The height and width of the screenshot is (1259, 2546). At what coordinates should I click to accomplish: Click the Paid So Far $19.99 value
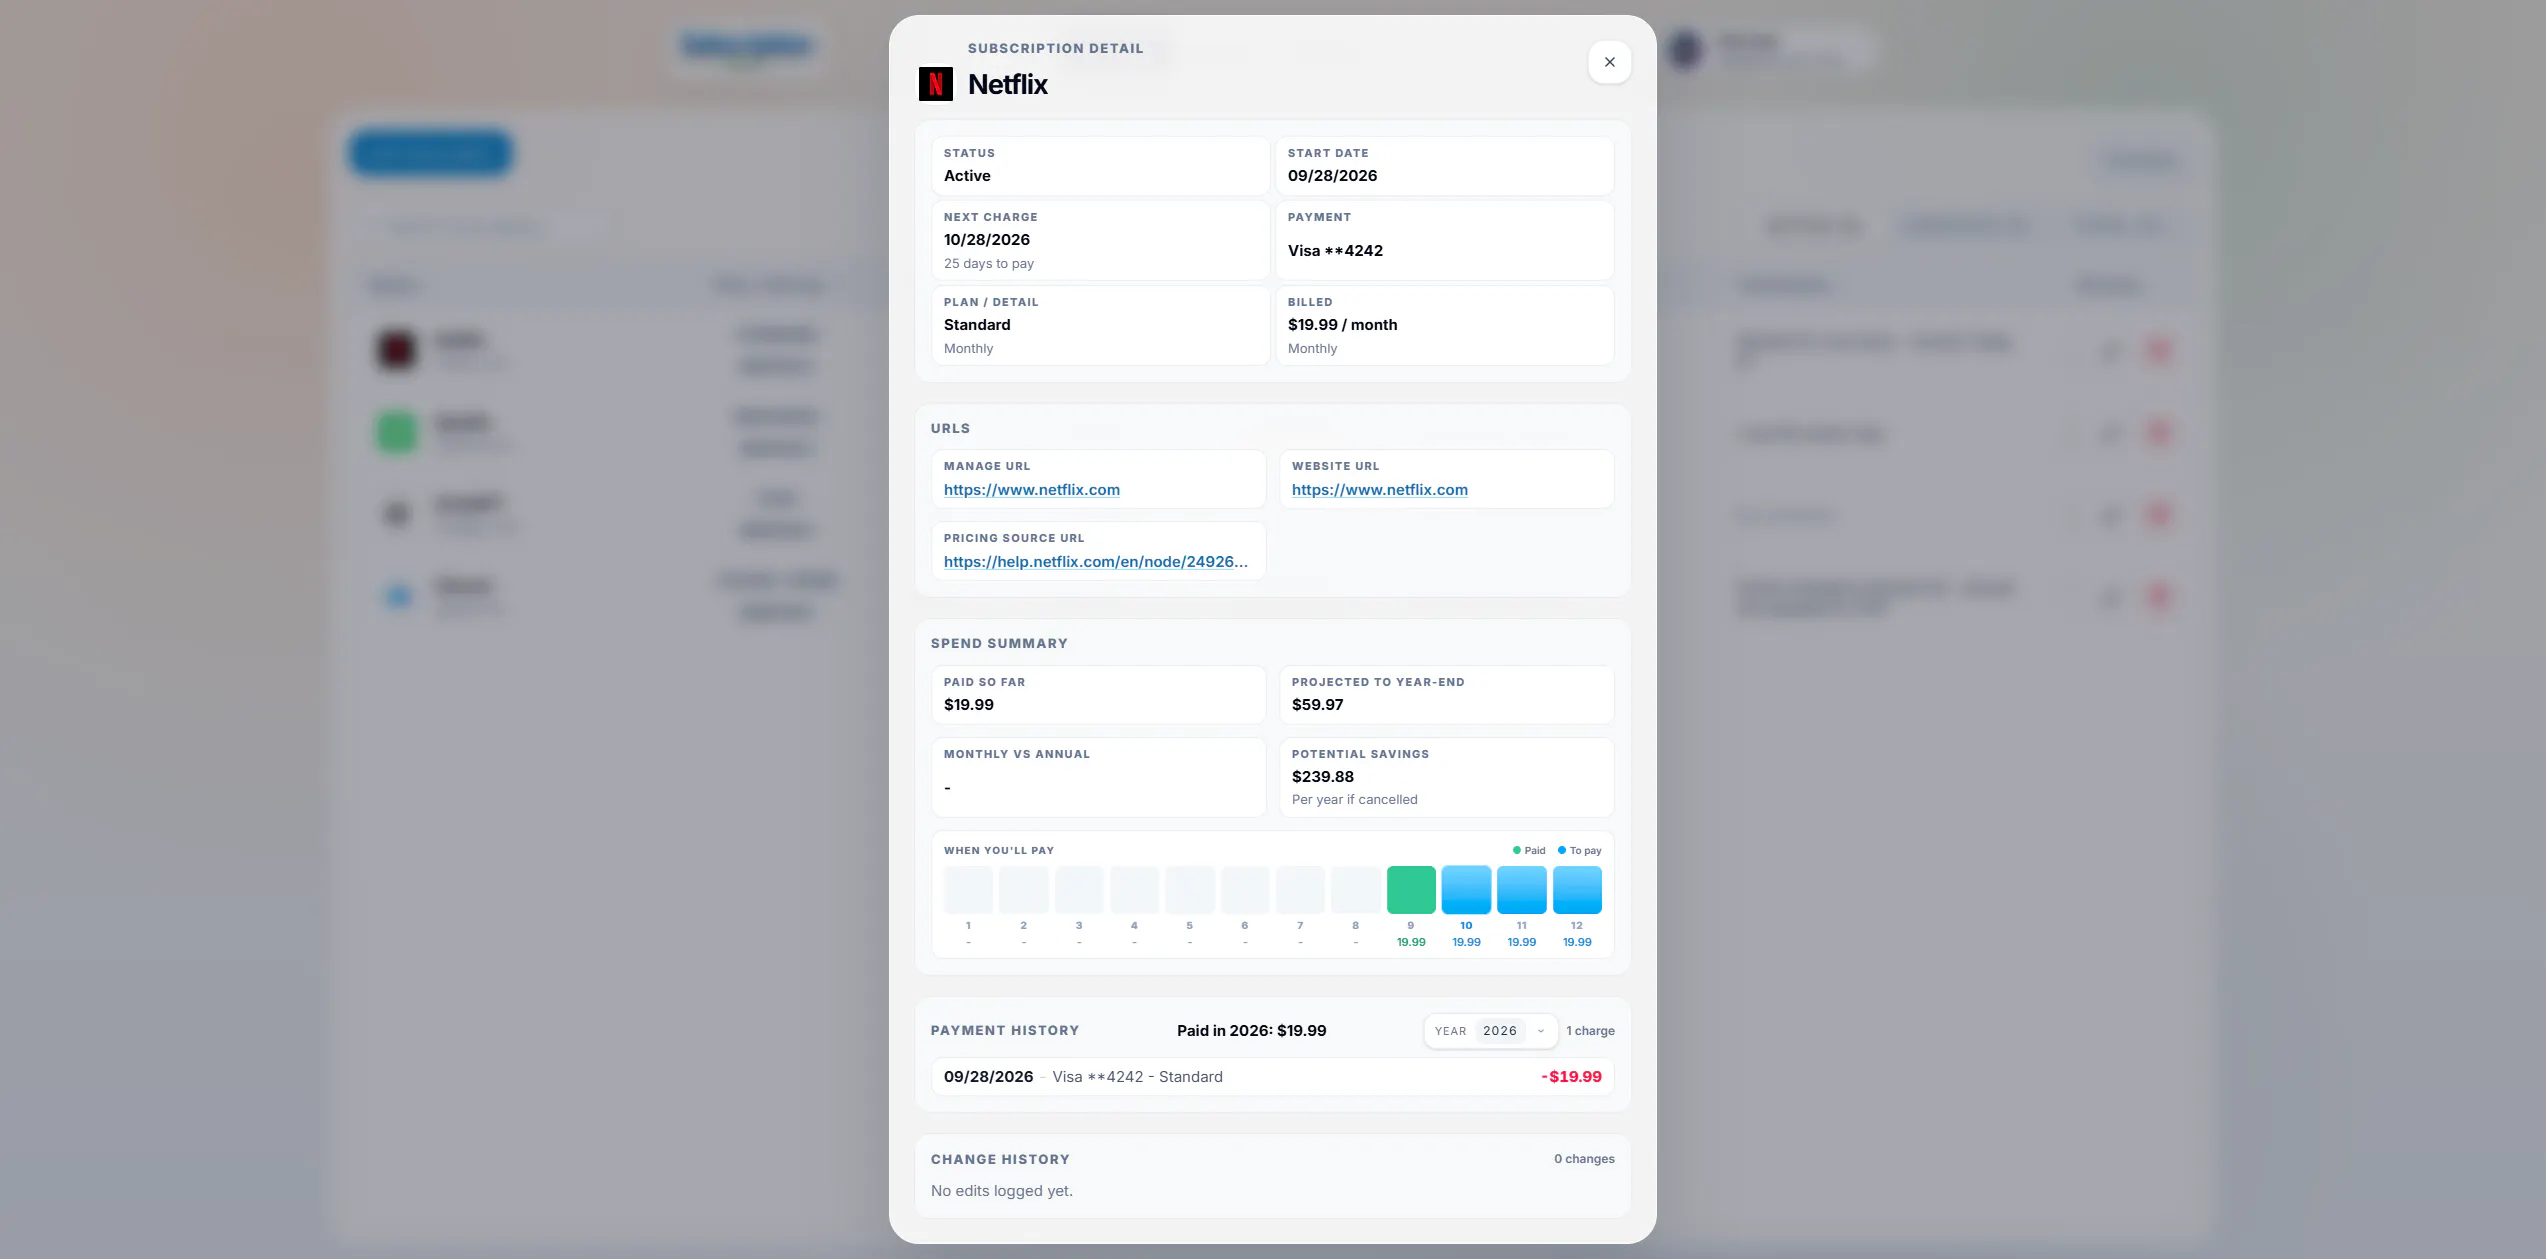coord(968,705)
